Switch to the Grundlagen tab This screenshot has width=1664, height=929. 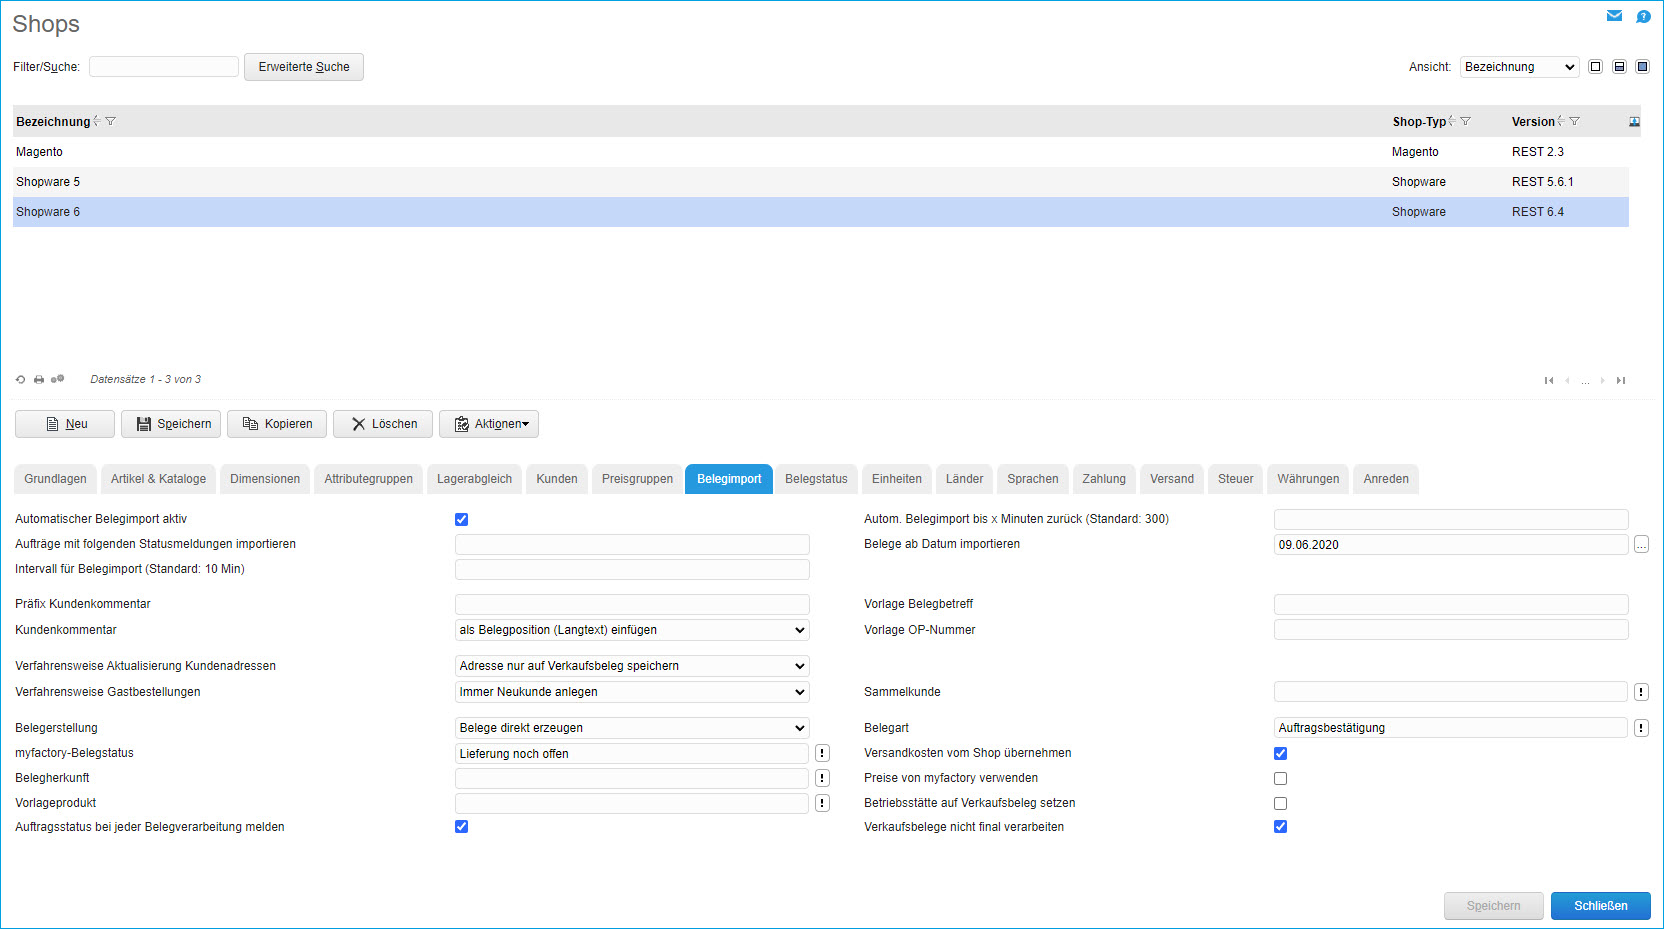[x=56, y=479]
